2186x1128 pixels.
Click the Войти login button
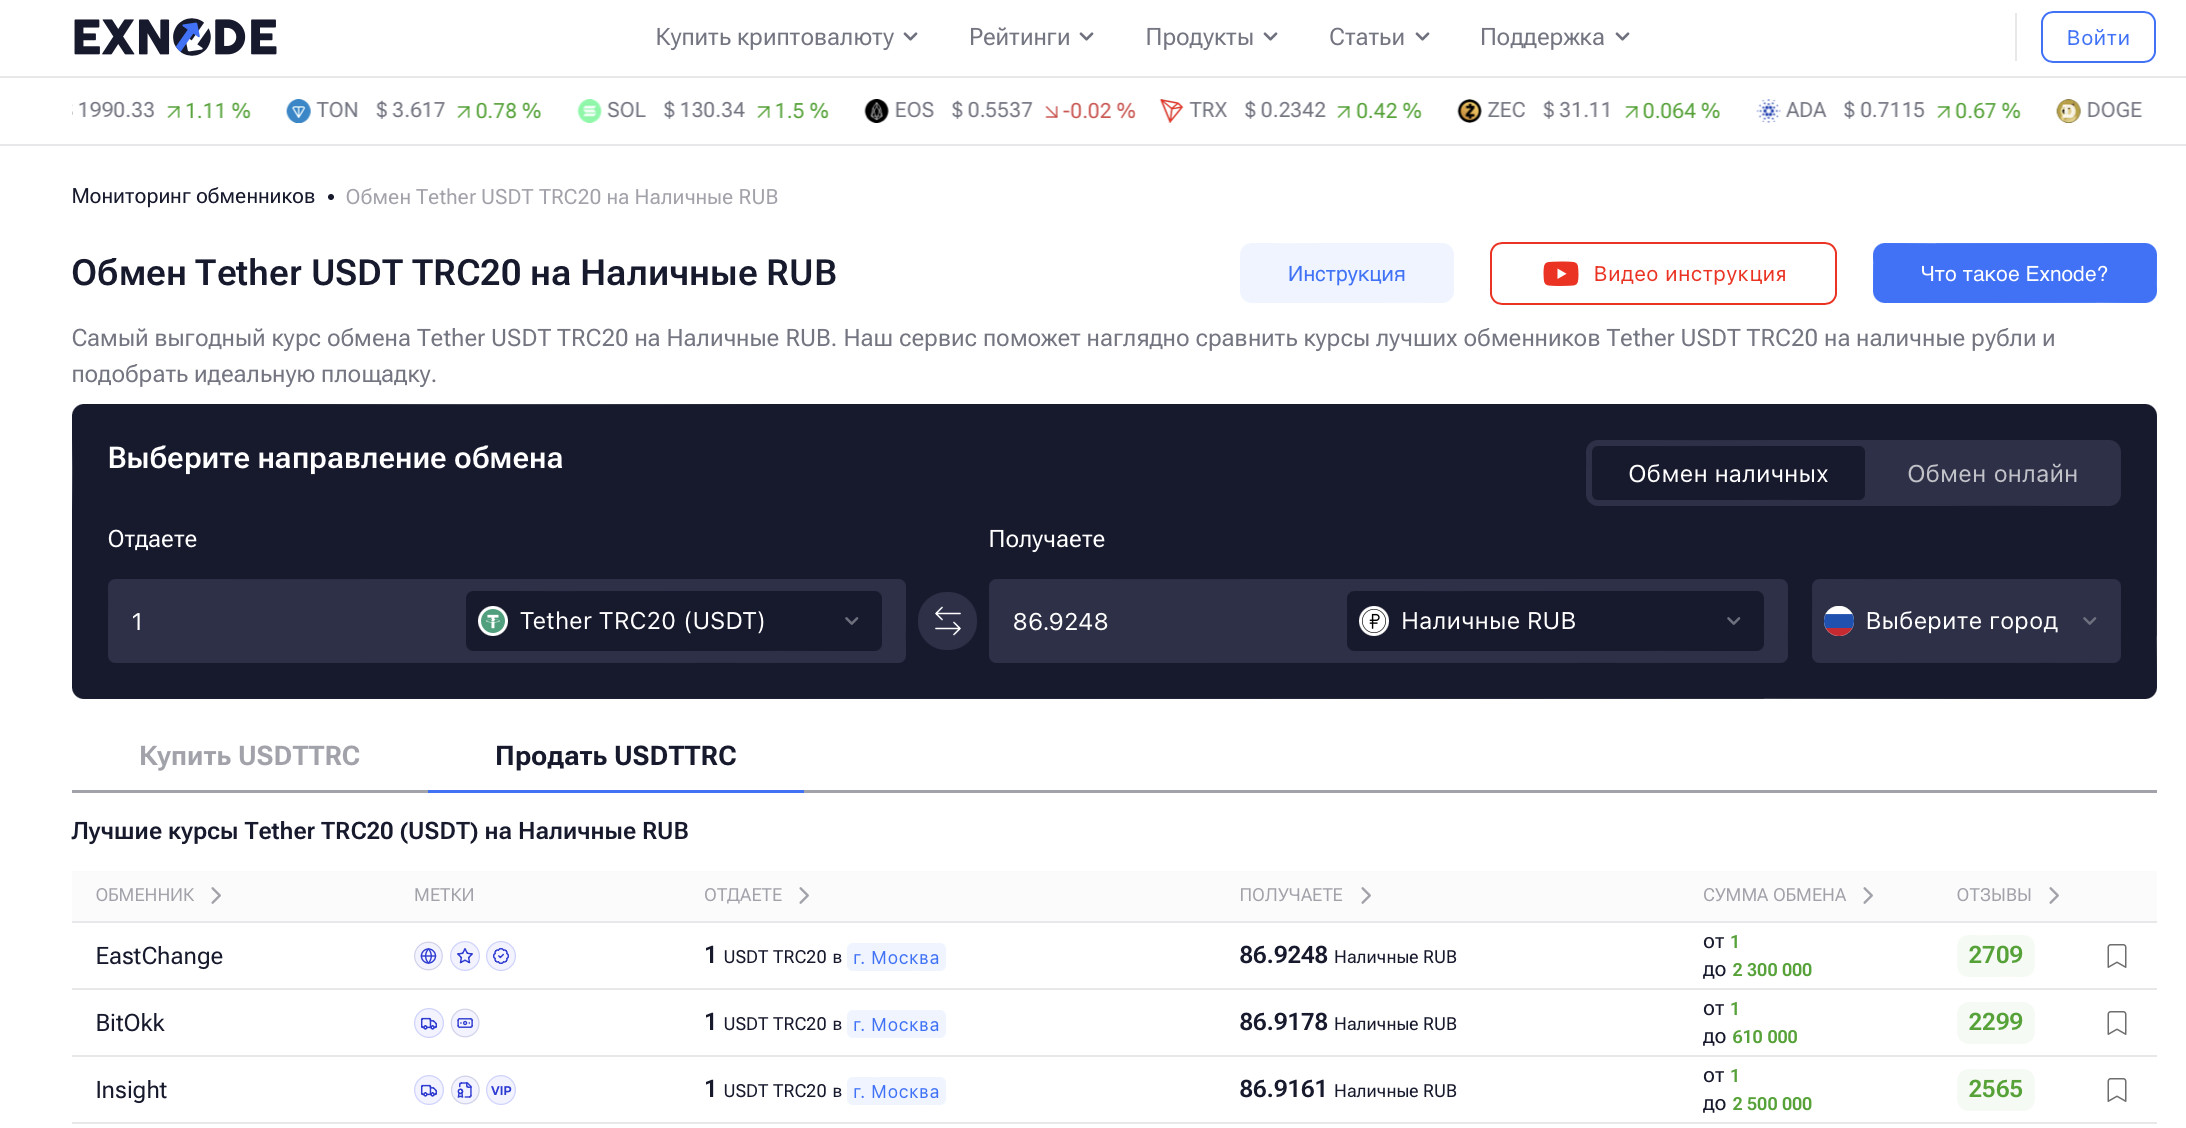[2097, 38]
